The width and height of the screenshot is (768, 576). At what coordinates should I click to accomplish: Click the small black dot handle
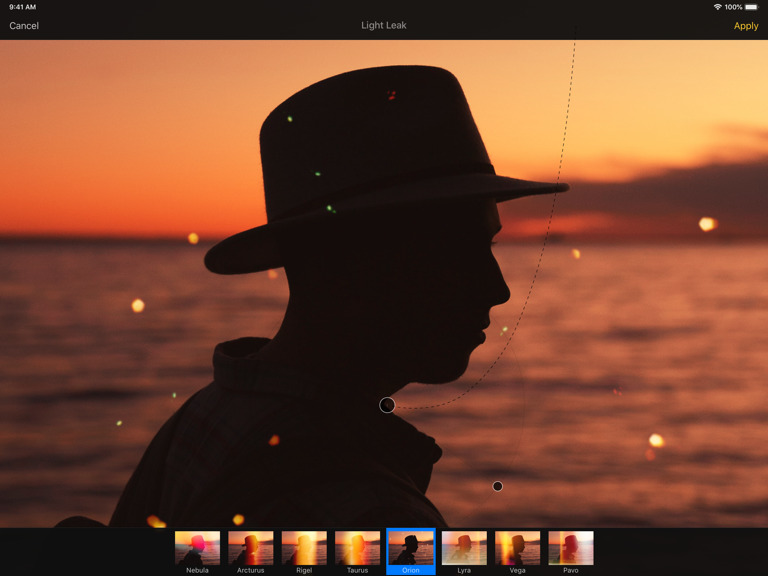(x=497, y=487)
